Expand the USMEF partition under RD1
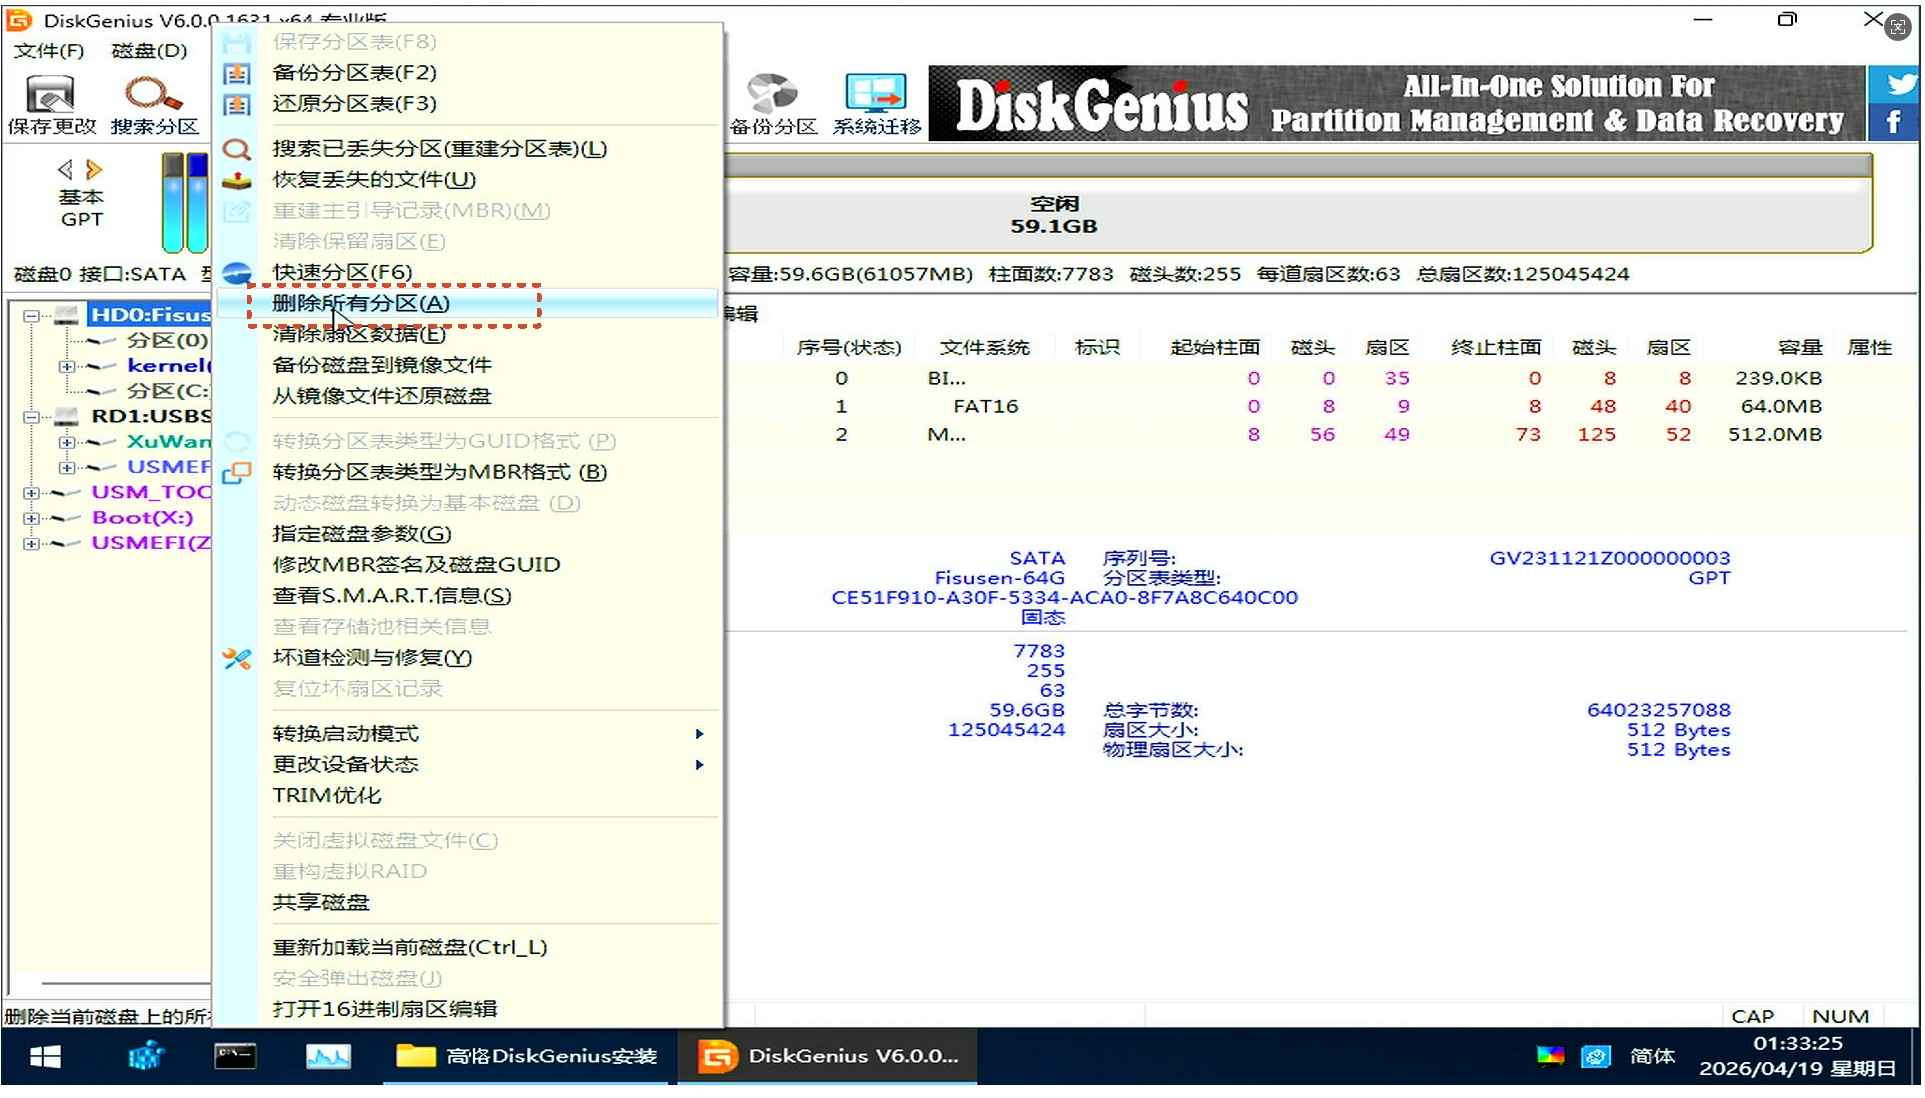The image size is (1925, 1098). pos(66,467)
